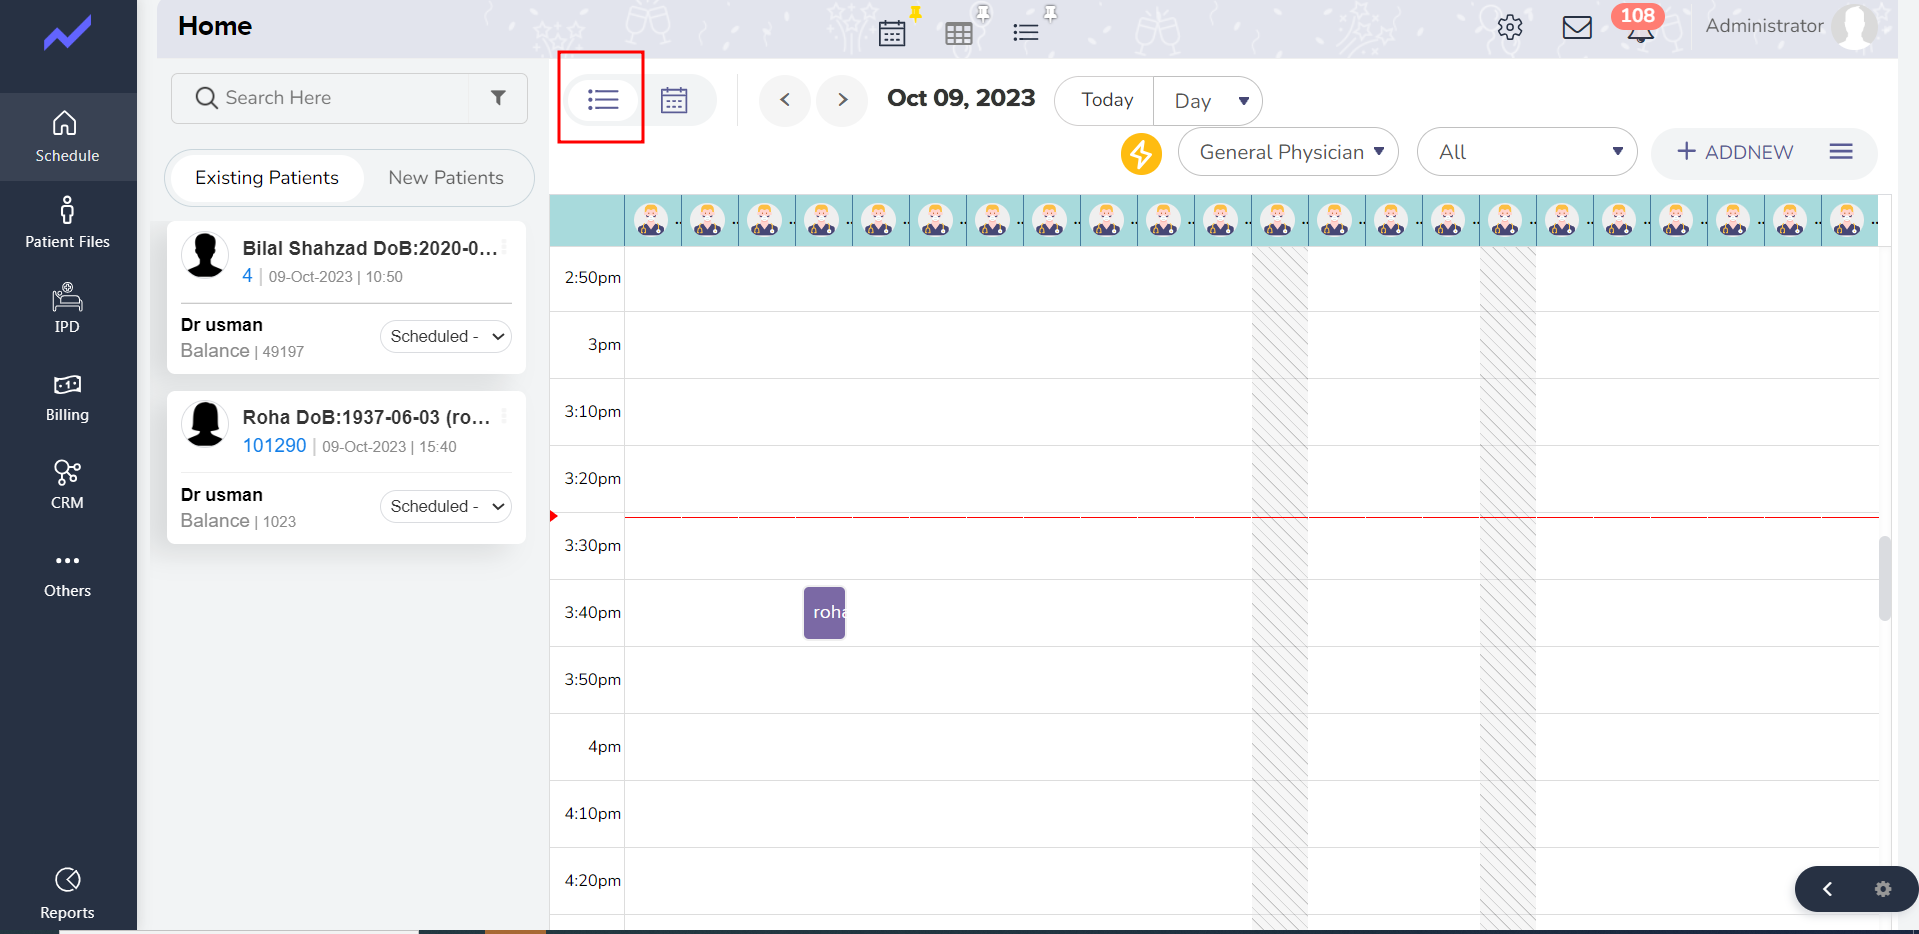The height and width of the screenshot is (934, 1919).
Task: Open the Schedule section in sidebar
Action: (x=67, y=137)
